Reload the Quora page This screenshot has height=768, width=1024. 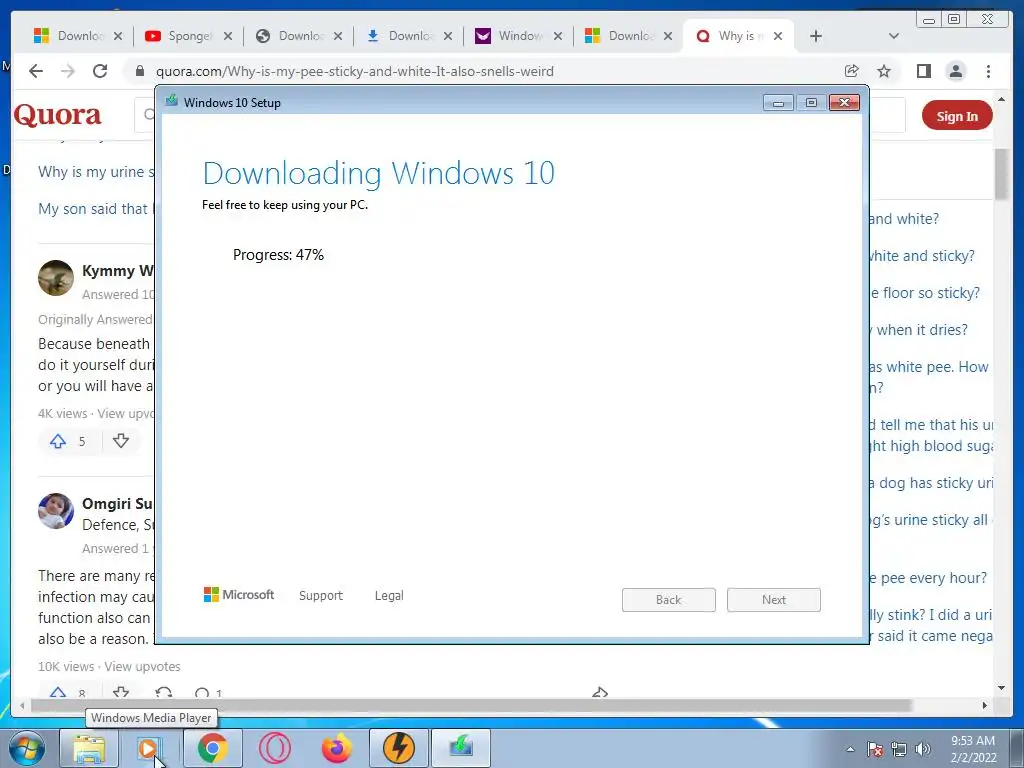pos(100,71)
